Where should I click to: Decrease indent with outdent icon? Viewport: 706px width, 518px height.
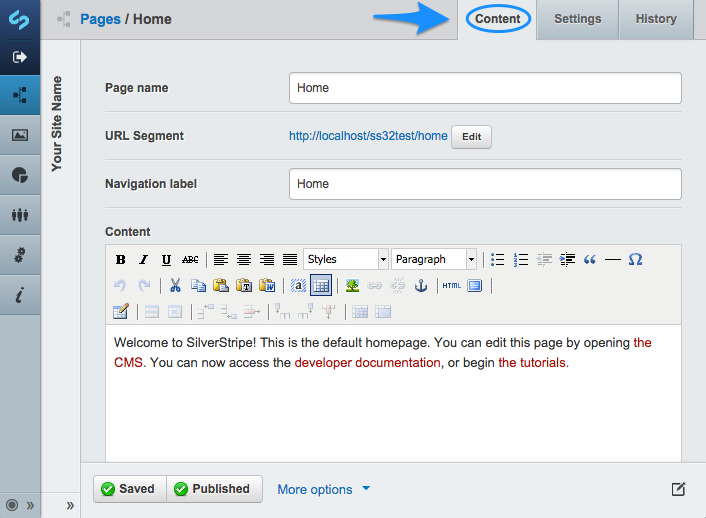tap(544, 259)
